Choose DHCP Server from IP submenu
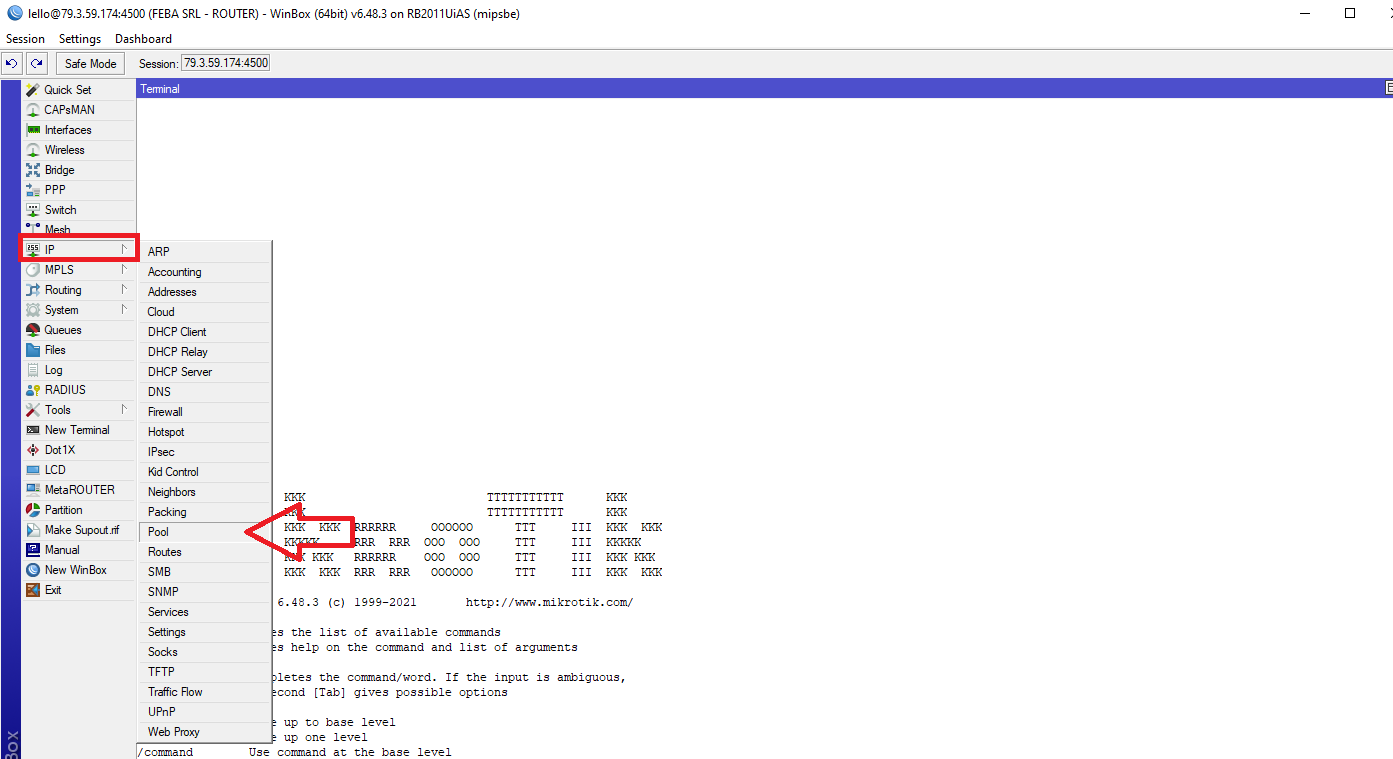Screen dimensions: 1393x759 205,372
